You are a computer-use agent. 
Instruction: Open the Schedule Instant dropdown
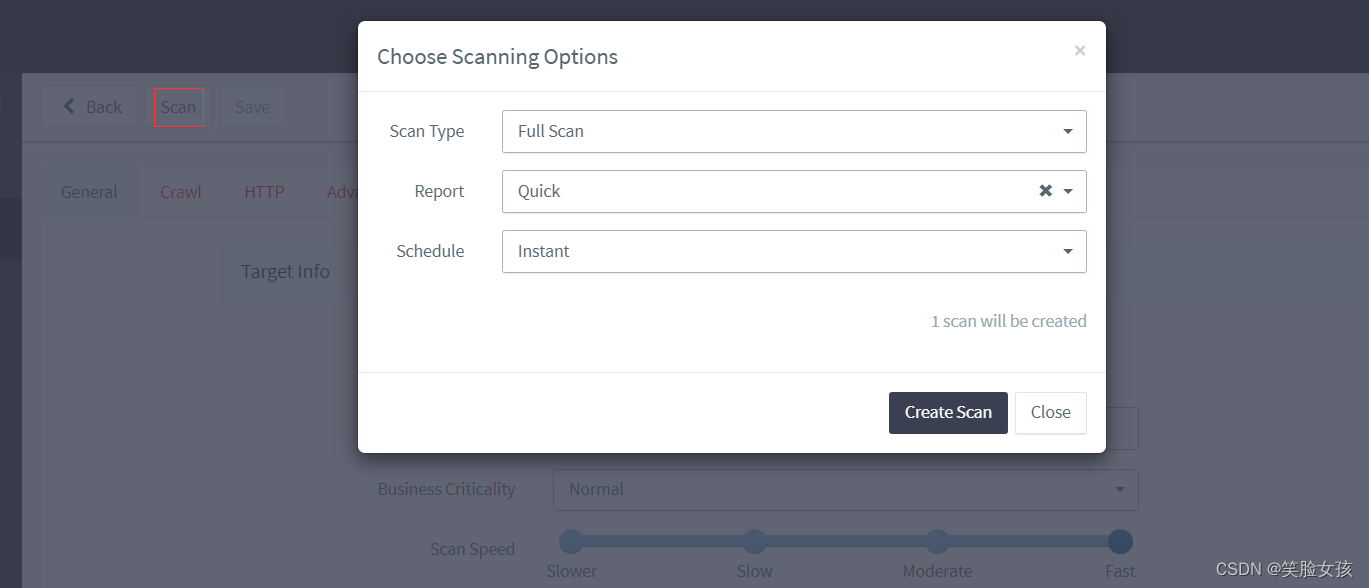[x=794, y=251]
